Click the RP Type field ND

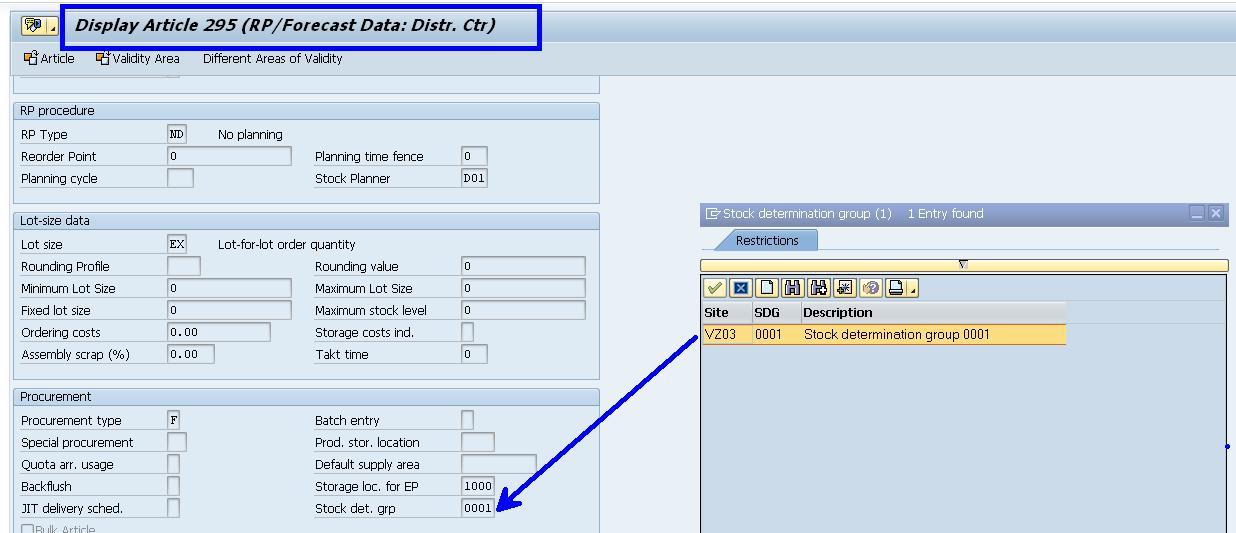coord(177,134)
